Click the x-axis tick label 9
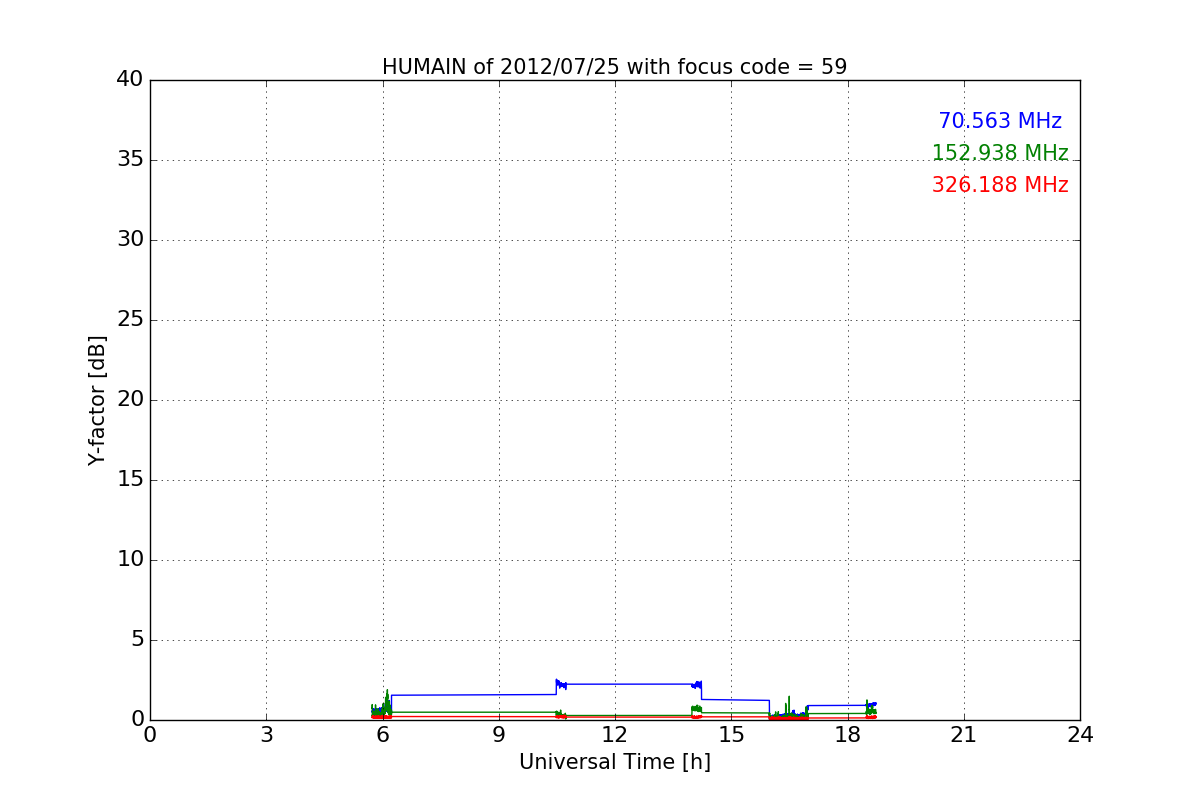Image resolution: width=1200 pixels, height=800 pixels. point(499,735)
